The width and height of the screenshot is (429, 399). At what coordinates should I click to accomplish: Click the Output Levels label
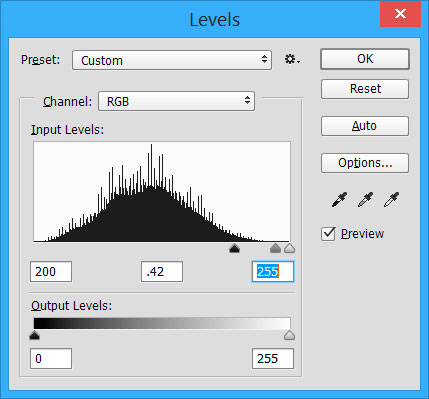[72, 306]
